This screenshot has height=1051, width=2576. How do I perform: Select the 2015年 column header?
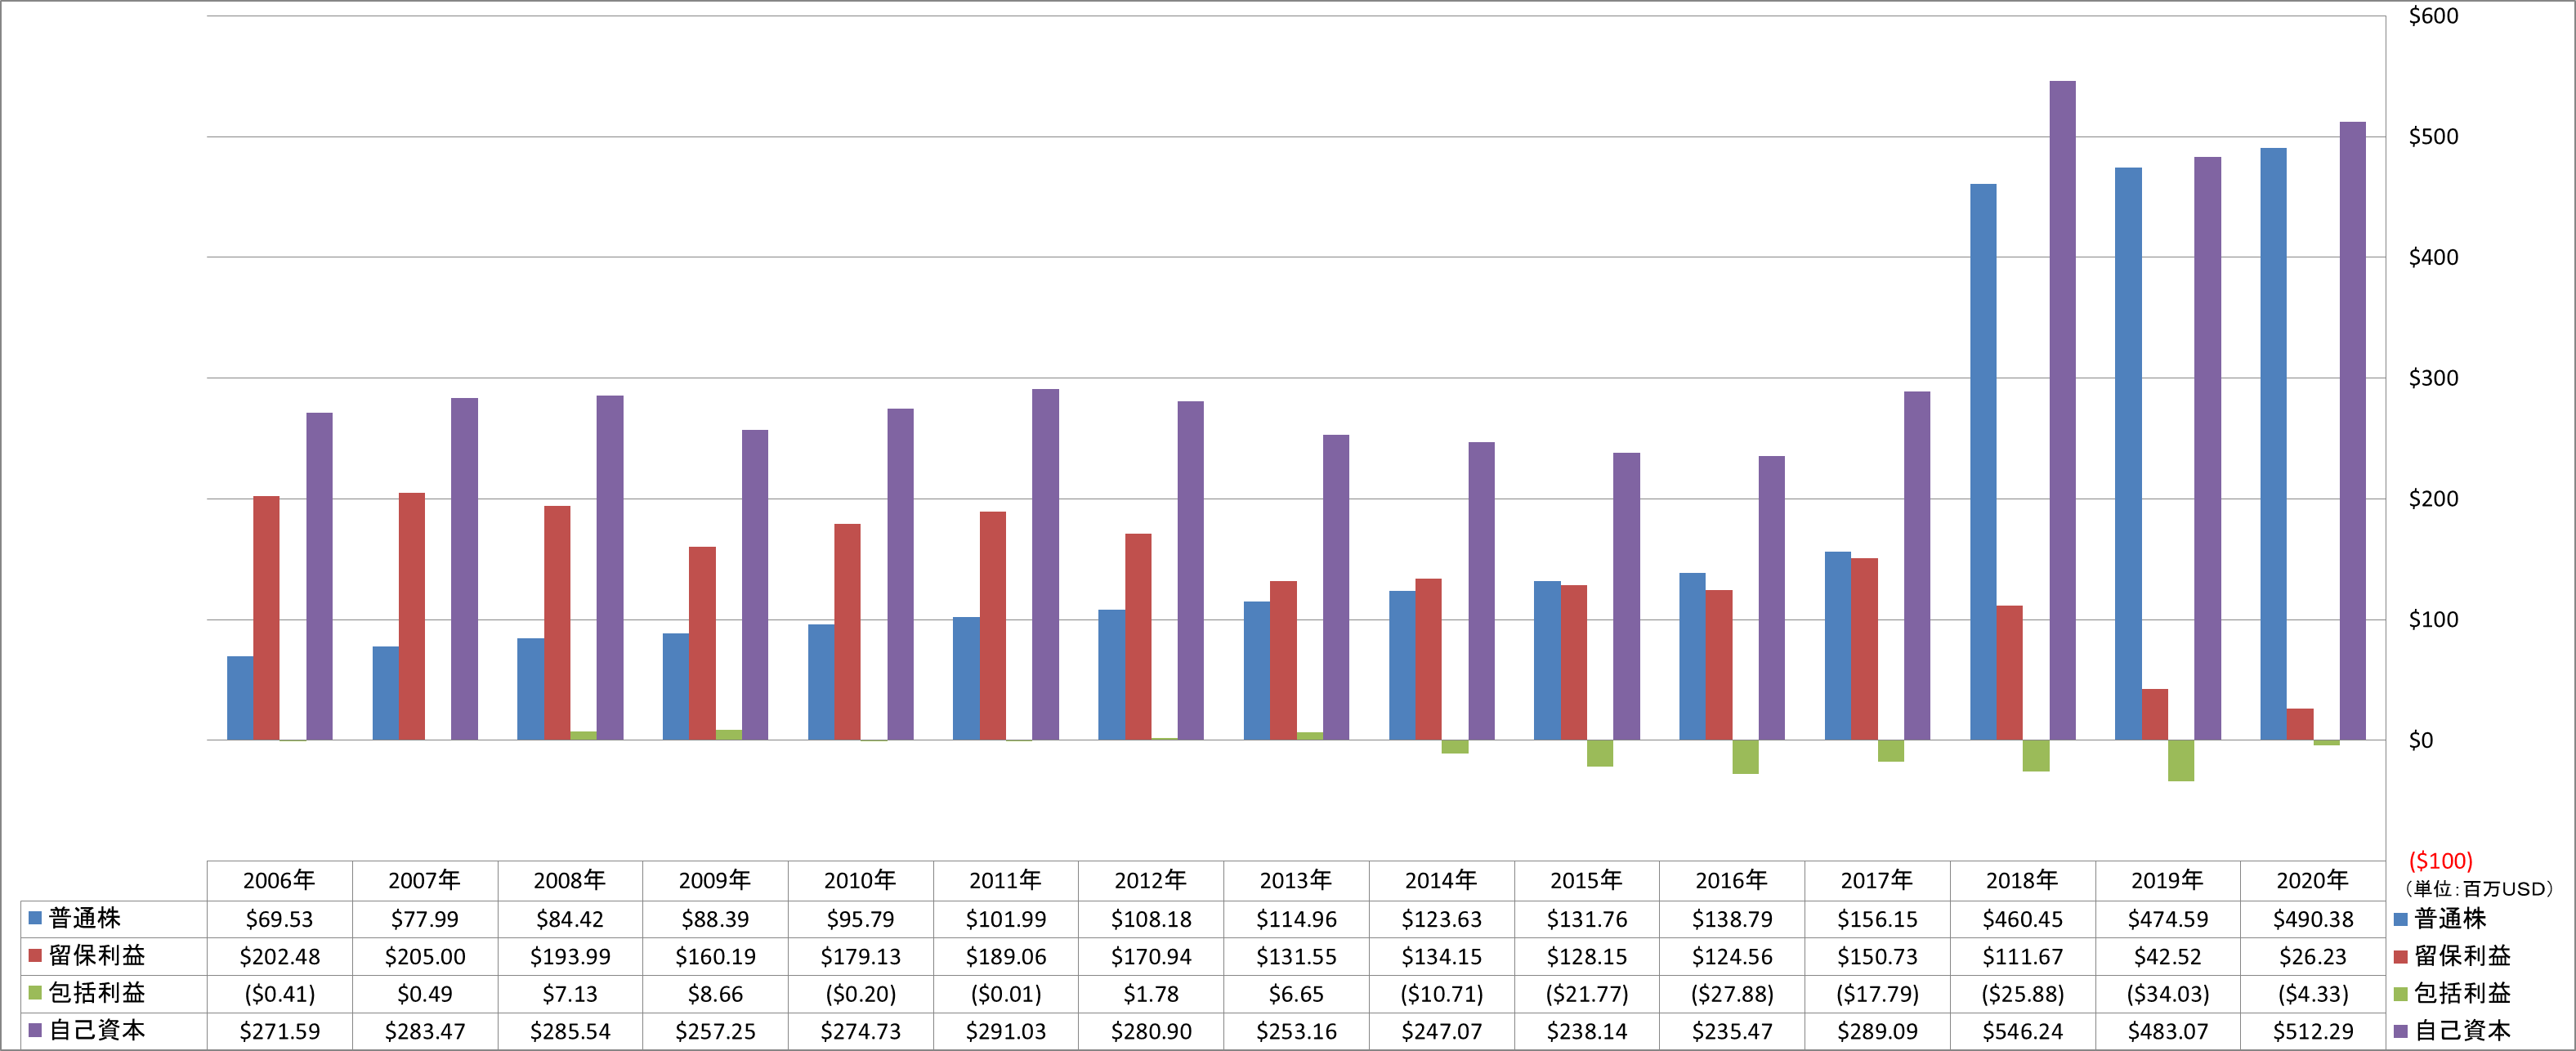(1587, 881)
